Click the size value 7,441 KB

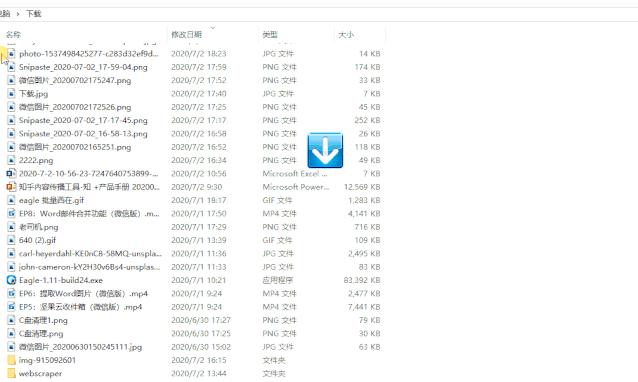[x=364, y=307]
